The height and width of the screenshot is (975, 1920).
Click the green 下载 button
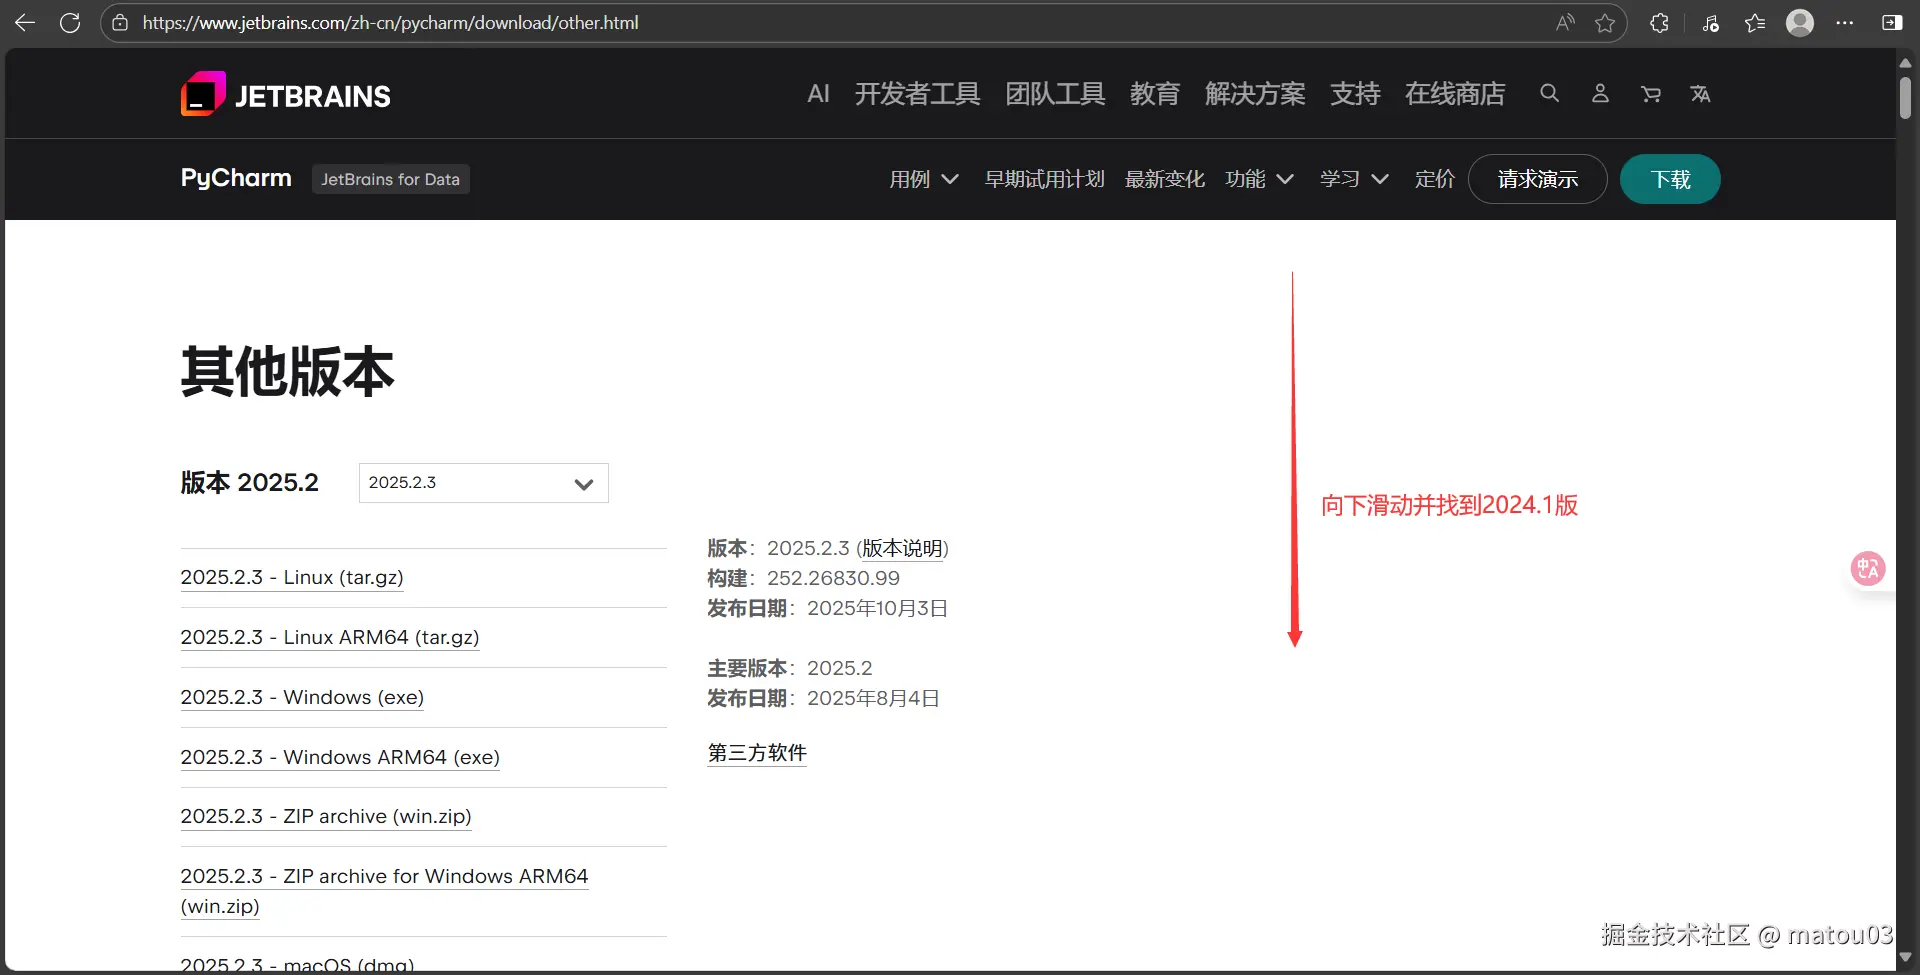pyautogui.click(x=1670, y=179)
